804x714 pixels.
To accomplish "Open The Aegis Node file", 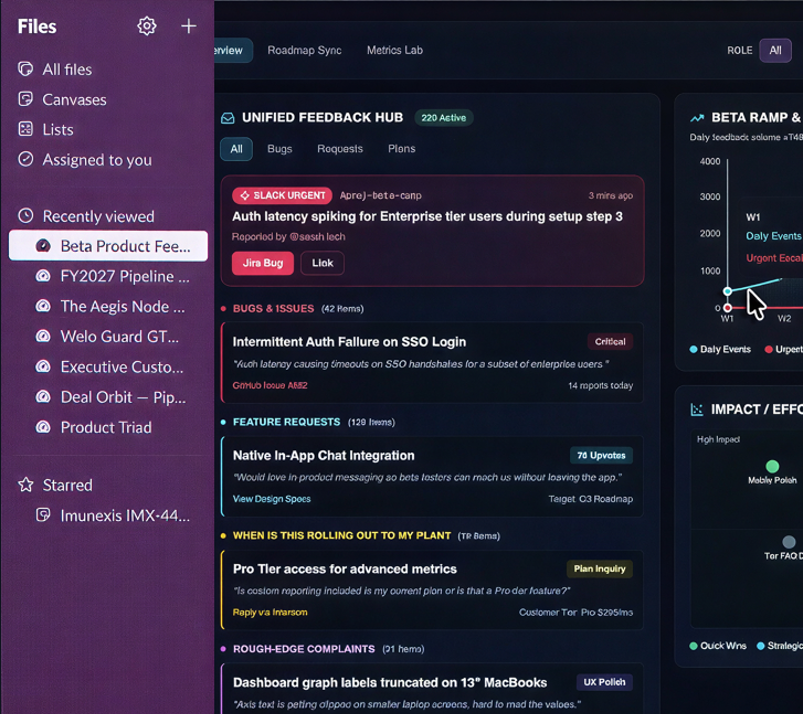I will point(108,307).
